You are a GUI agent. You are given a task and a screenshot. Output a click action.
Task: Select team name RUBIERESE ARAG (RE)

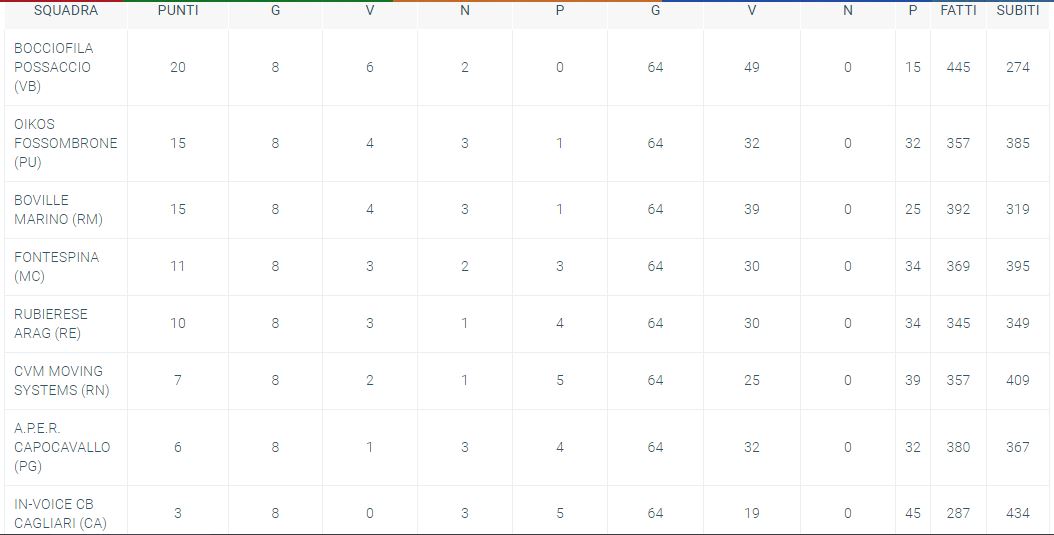click(x=51, y=323)
